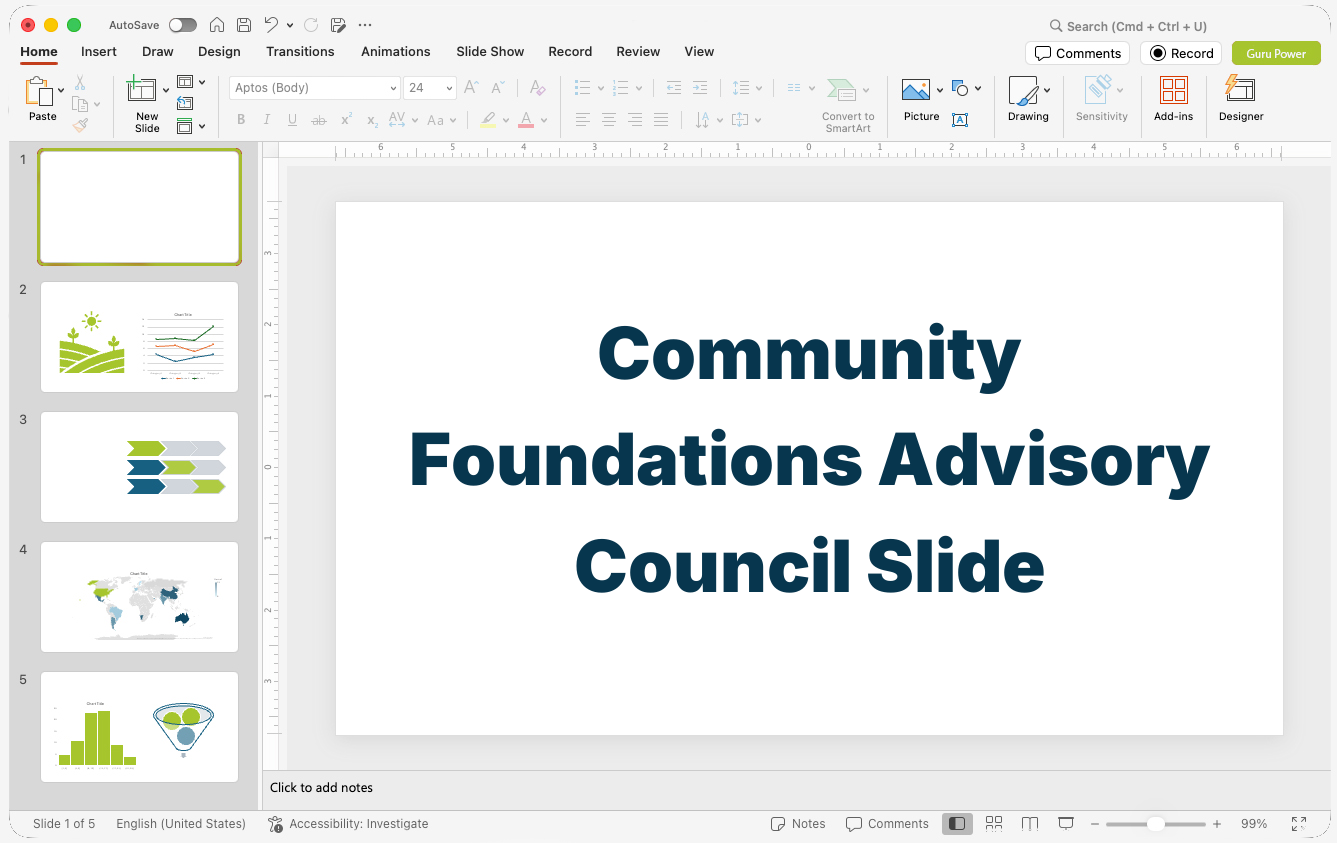Image resolution: width=1337 pixels, height=843 pixels.
Task: Click the Redo arrow icon
Action: pyautogui.click(x=310, y=25)
